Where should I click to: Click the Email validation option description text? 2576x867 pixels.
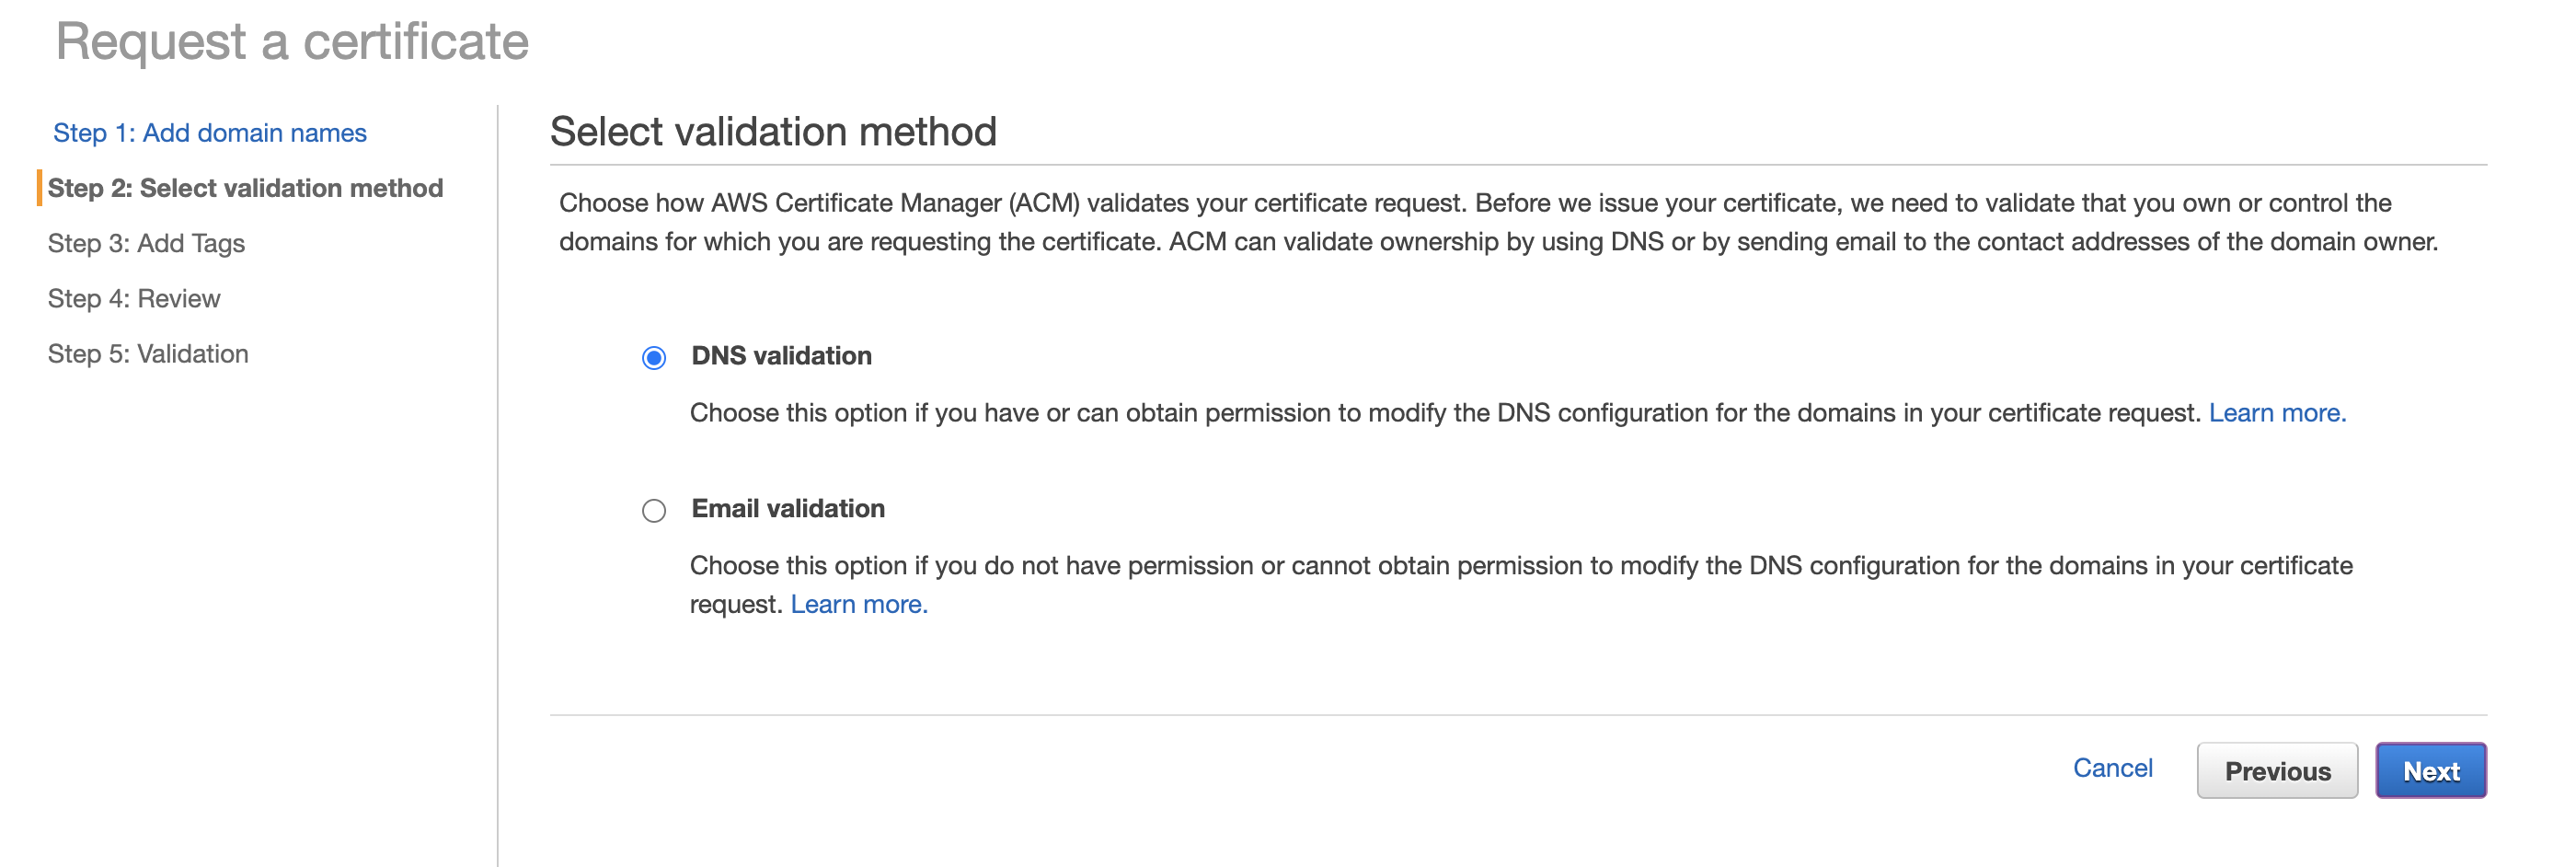pos(1520,566)
